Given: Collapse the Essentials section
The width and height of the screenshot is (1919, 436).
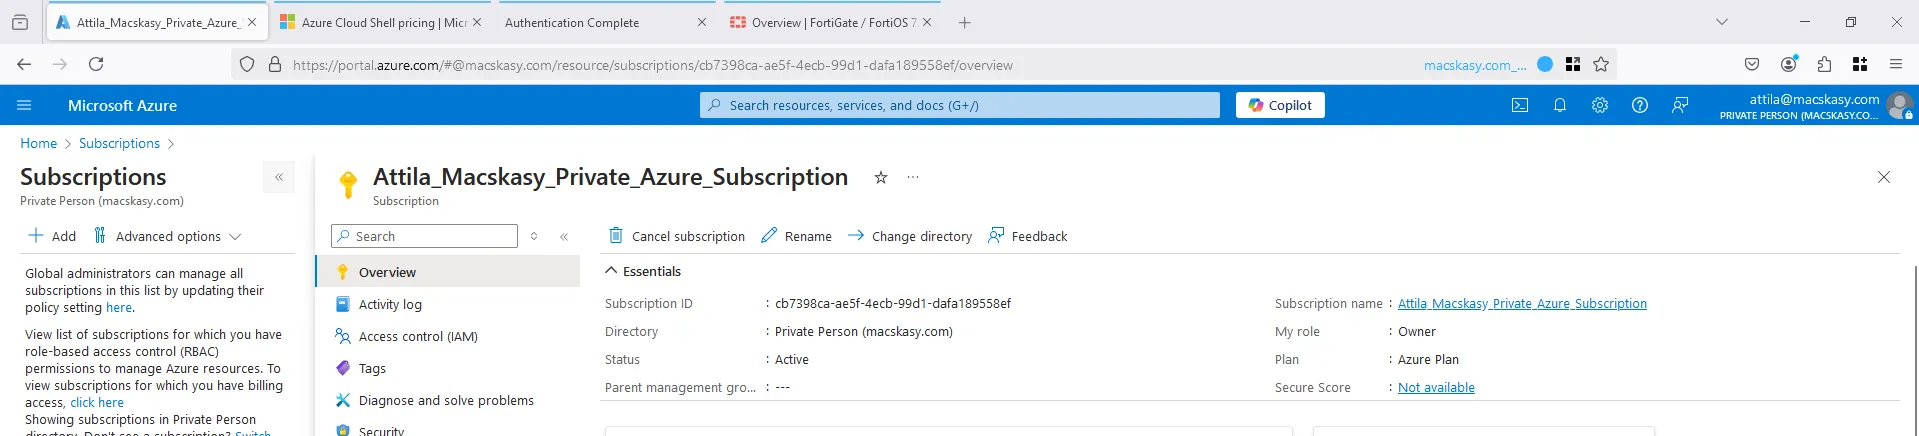Looking at the screenshot, I should 611,271.
